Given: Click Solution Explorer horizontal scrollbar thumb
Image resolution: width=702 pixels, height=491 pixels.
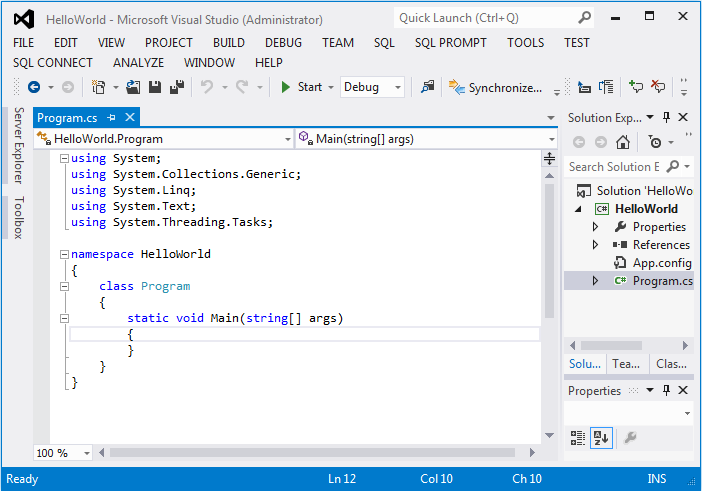Looking at the screenshot, I should tap(612, 346).
